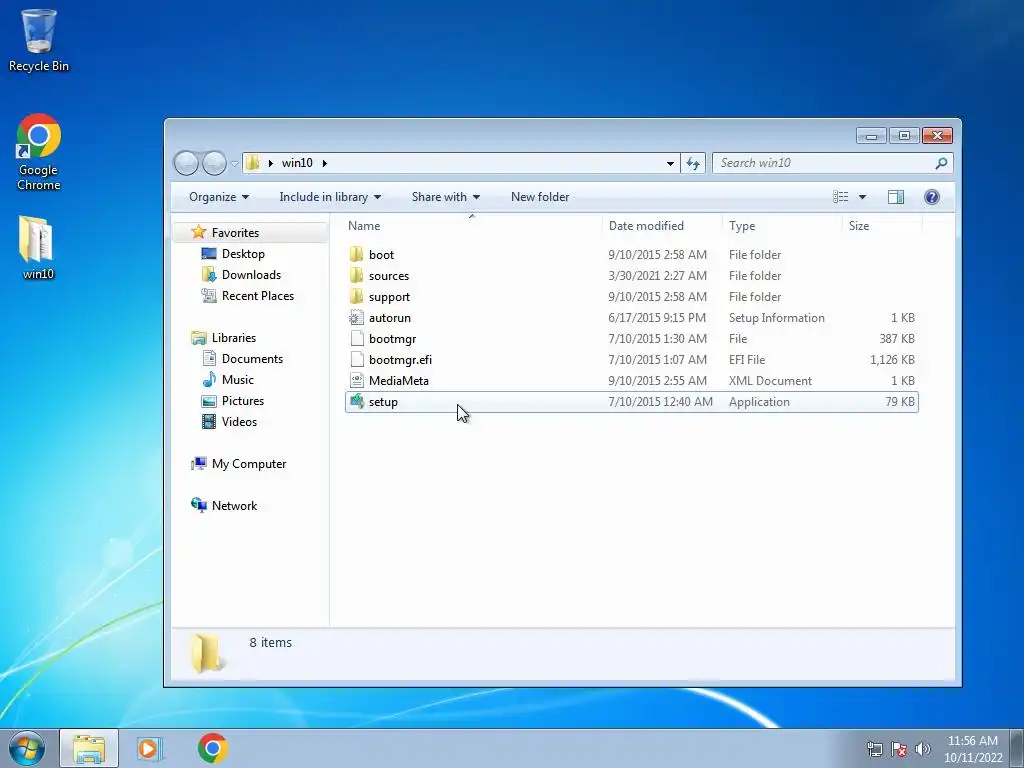Sort by the Size column header
Viewport: 1024px width, 768px height.
coord(859,226)
